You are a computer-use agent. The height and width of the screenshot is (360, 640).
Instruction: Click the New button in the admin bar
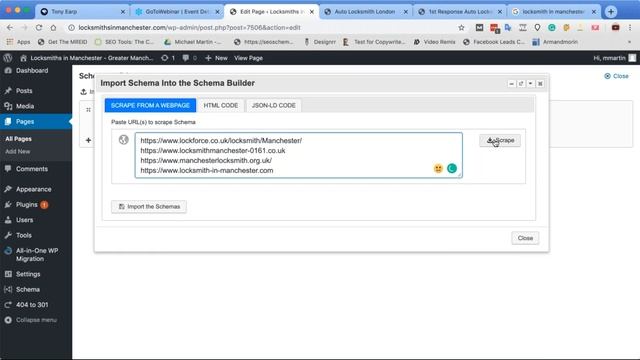coord(216,58)
